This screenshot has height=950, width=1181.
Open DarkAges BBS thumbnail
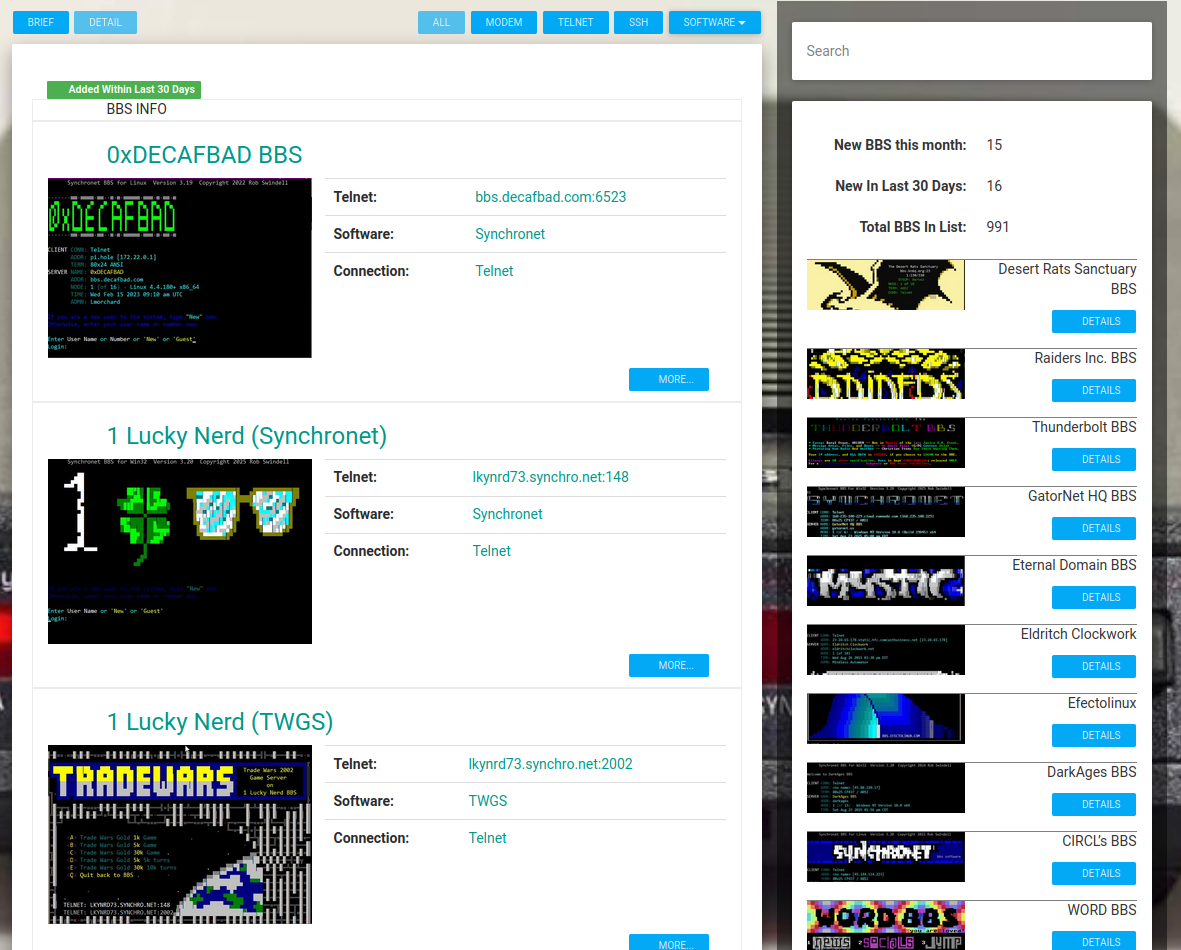[x=886, y=788]
